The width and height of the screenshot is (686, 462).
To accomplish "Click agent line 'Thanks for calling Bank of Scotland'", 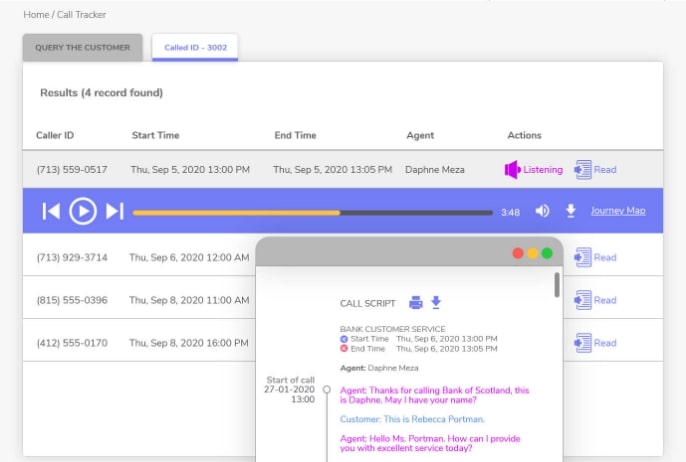I will point(434,395).
